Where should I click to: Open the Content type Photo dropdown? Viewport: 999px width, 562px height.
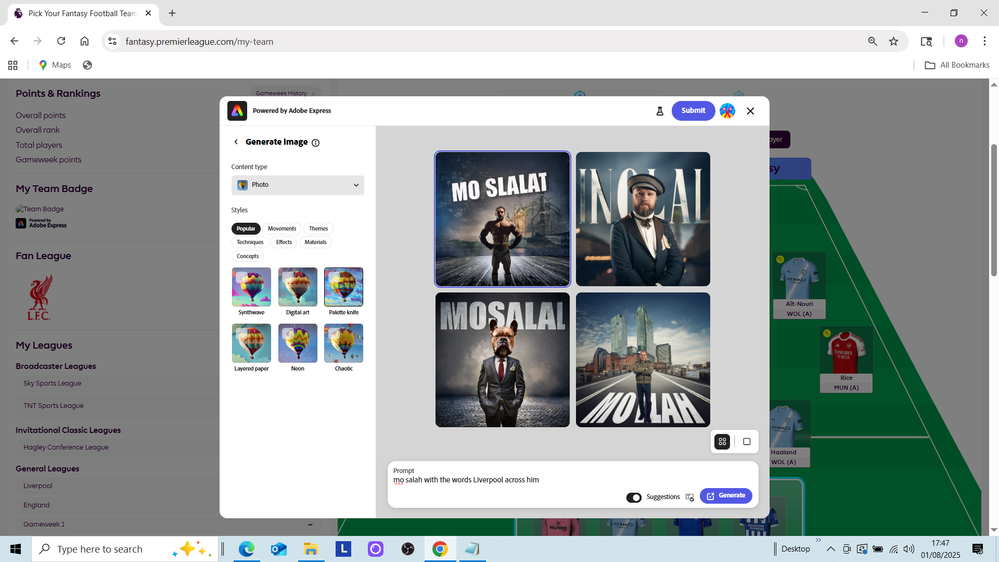298,185
